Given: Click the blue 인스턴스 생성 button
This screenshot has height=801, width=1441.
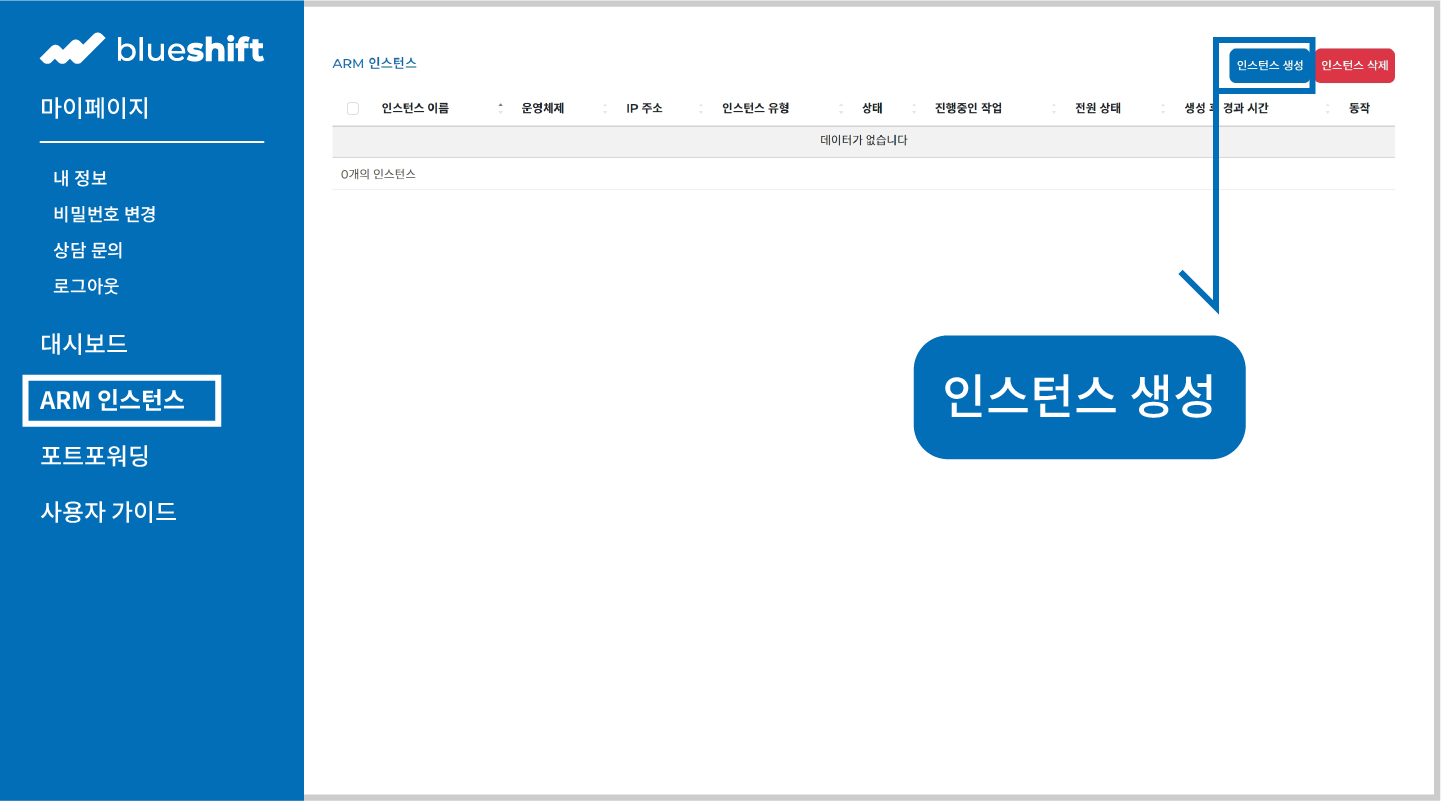Looking at the screenshot, I should (x=1267, y=64).
